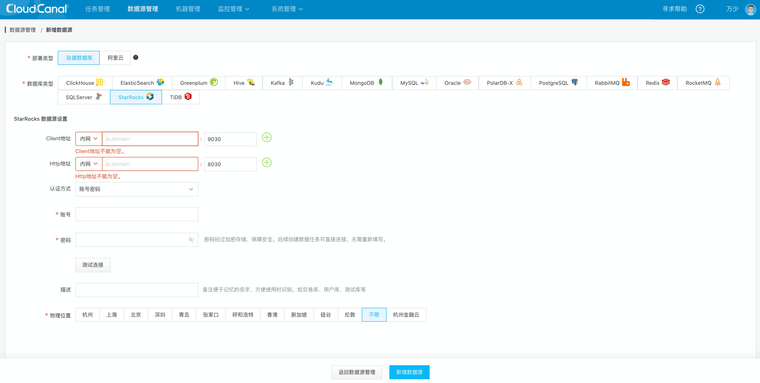
Task: Select MySQL database type
Action: click(414, 83)
